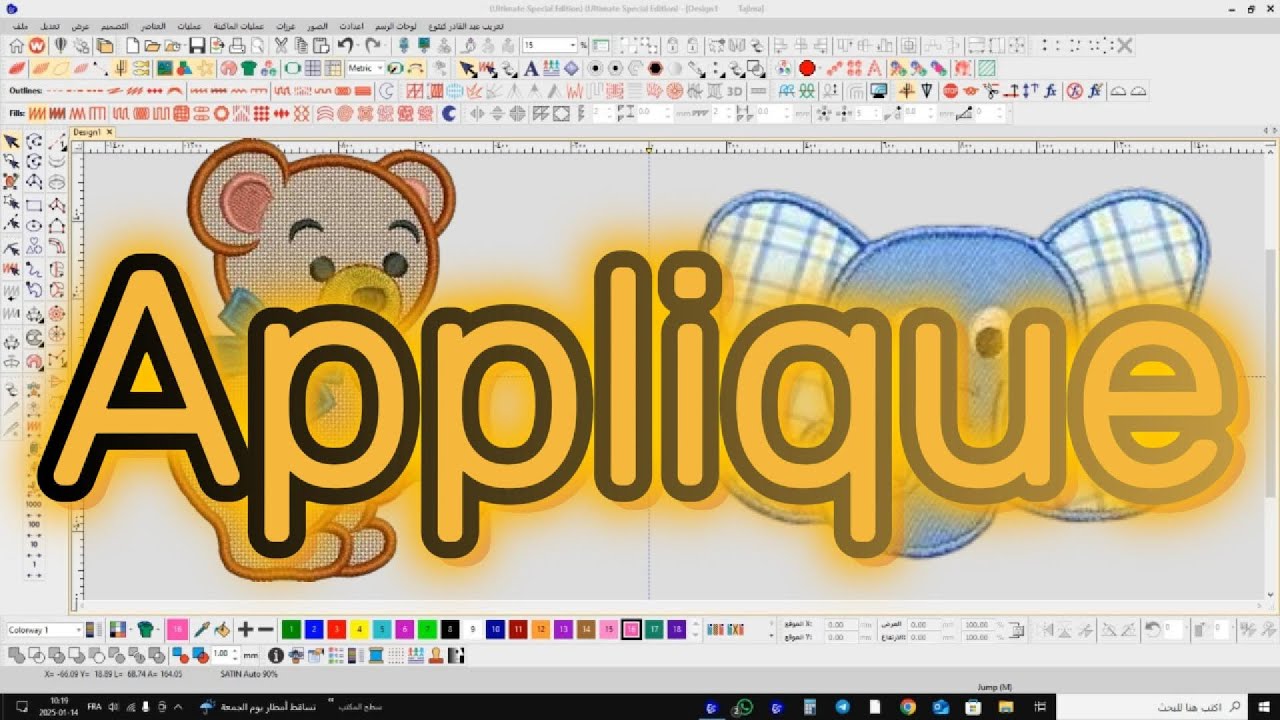
Task: Click the 3D effect icon
Action: (735, 91)
